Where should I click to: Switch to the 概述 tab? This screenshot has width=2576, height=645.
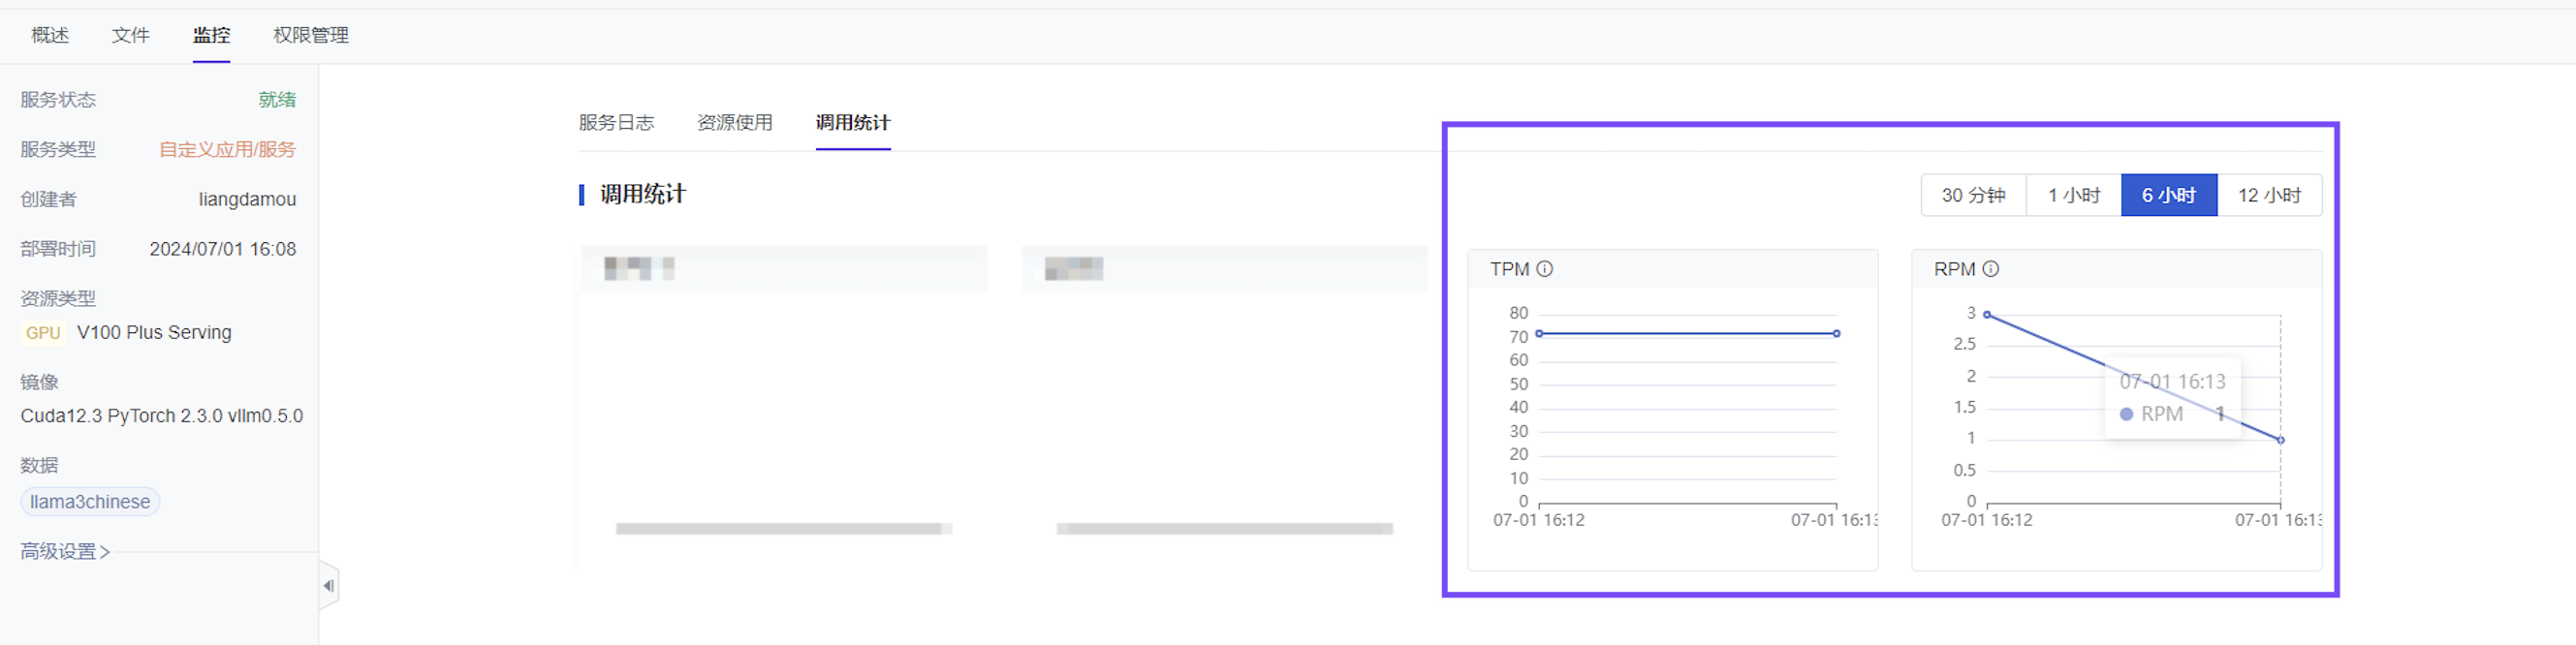pos(50,35)
